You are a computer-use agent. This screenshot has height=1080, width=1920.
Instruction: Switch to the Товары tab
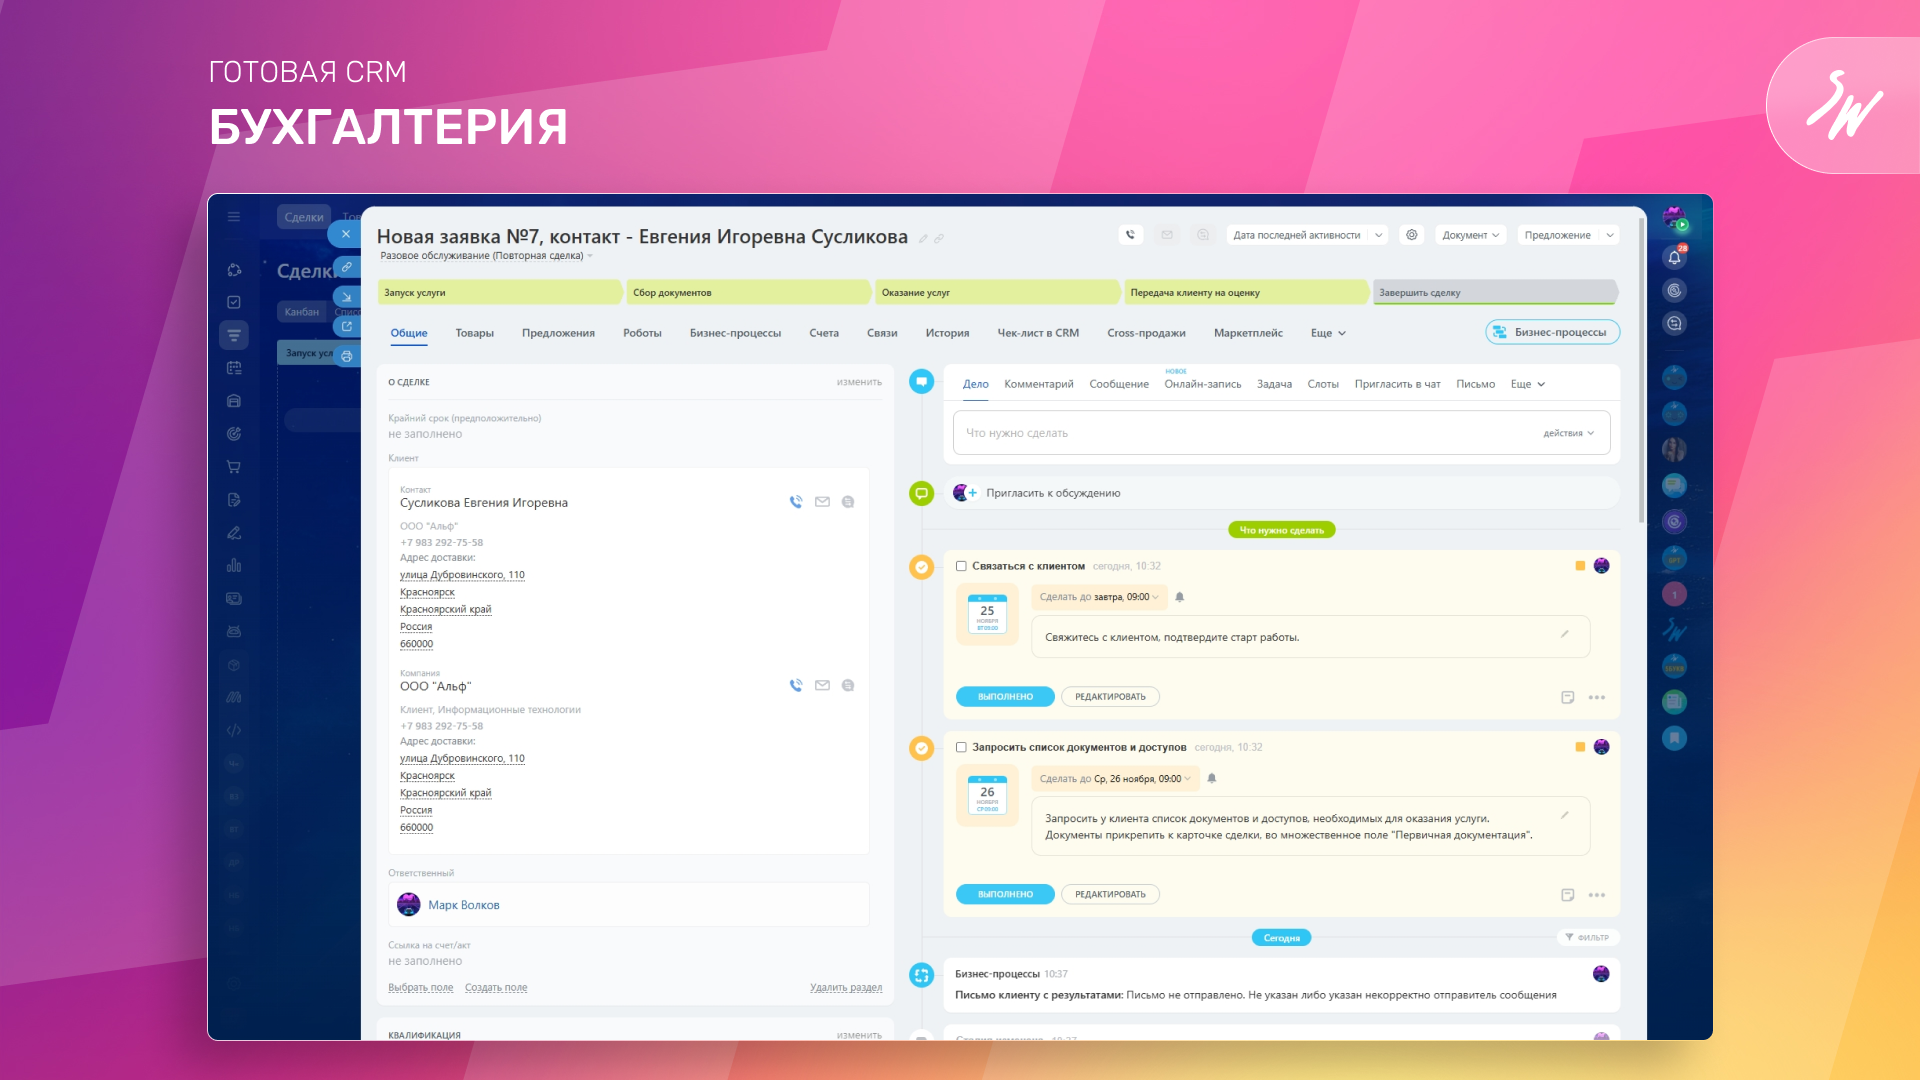coord(474,333)
